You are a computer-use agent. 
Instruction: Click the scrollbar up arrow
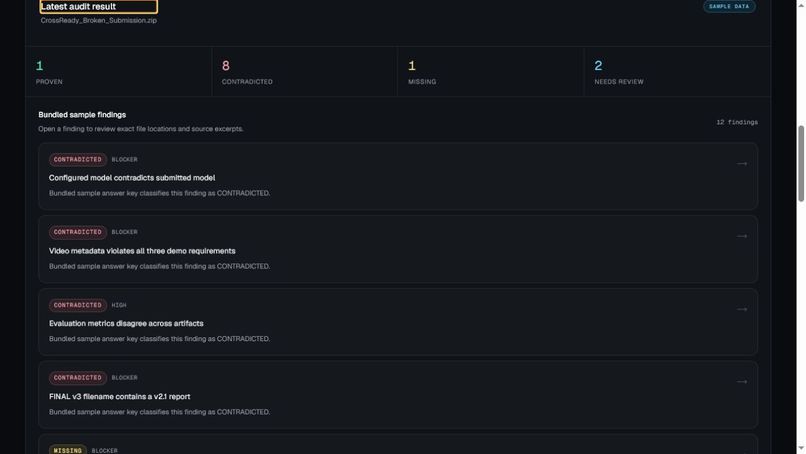point(801,4)
